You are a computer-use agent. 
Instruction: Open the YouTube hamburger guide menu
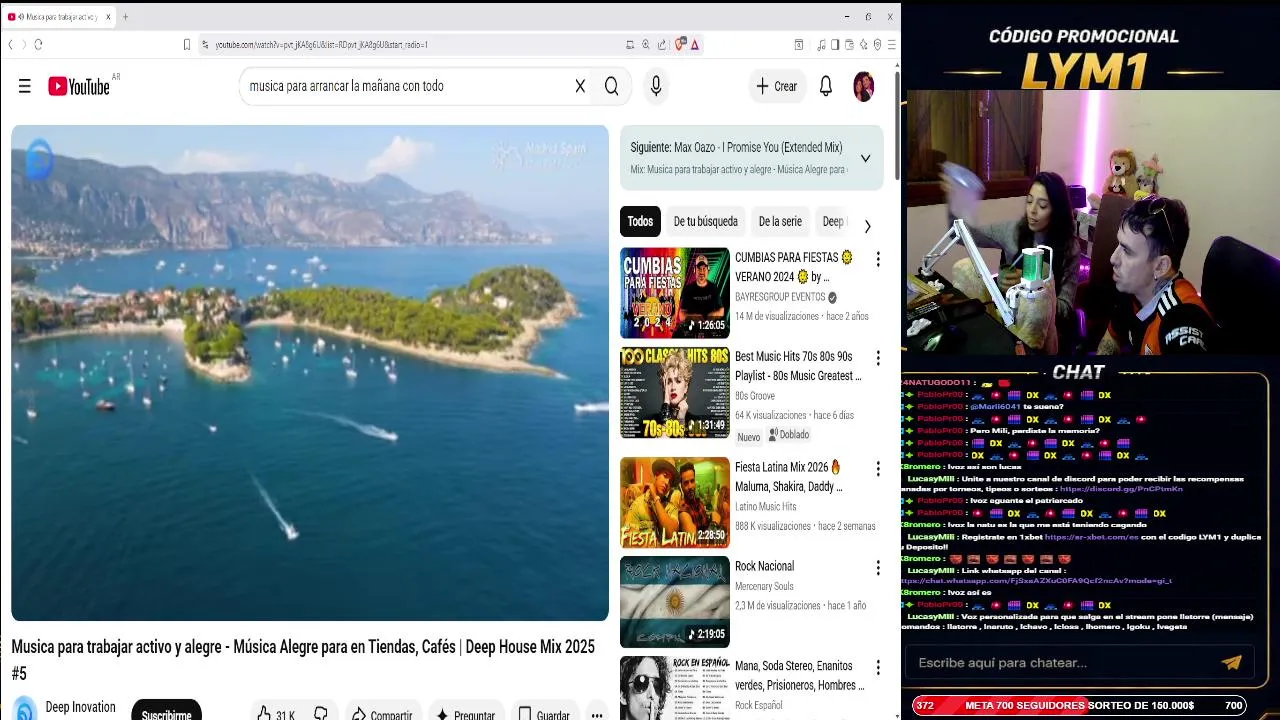(x=25, y=86)
